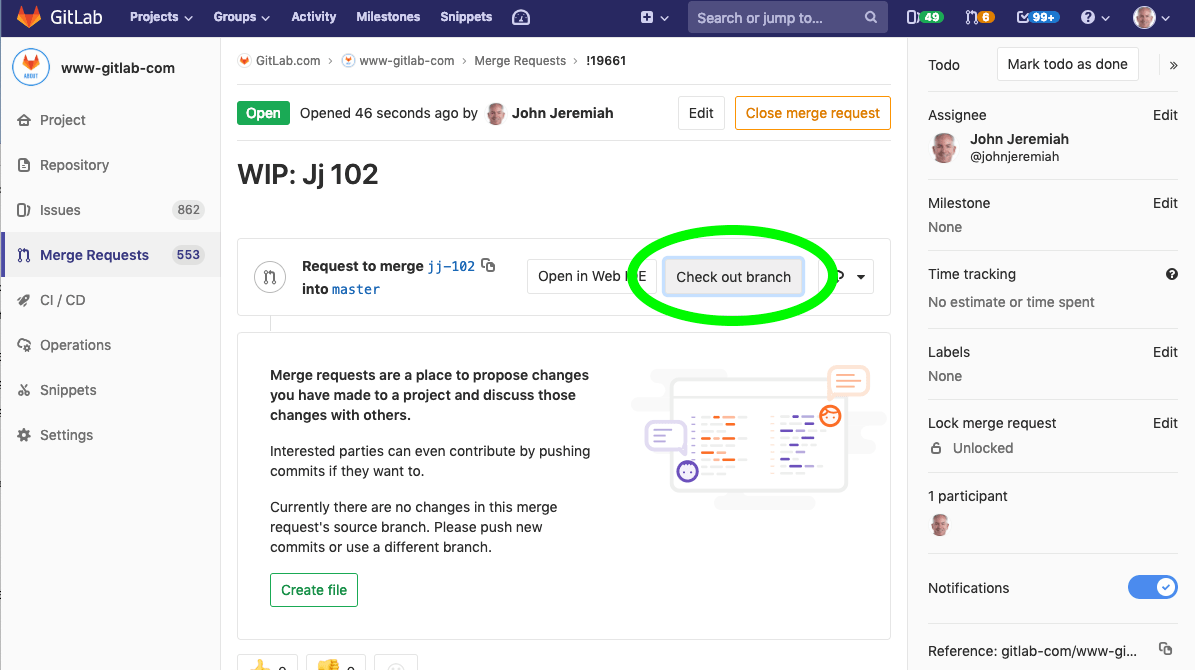Click the Merge Requests count badge 553
The height and width of the screenshot is (670, 1195).
(188, 255)
